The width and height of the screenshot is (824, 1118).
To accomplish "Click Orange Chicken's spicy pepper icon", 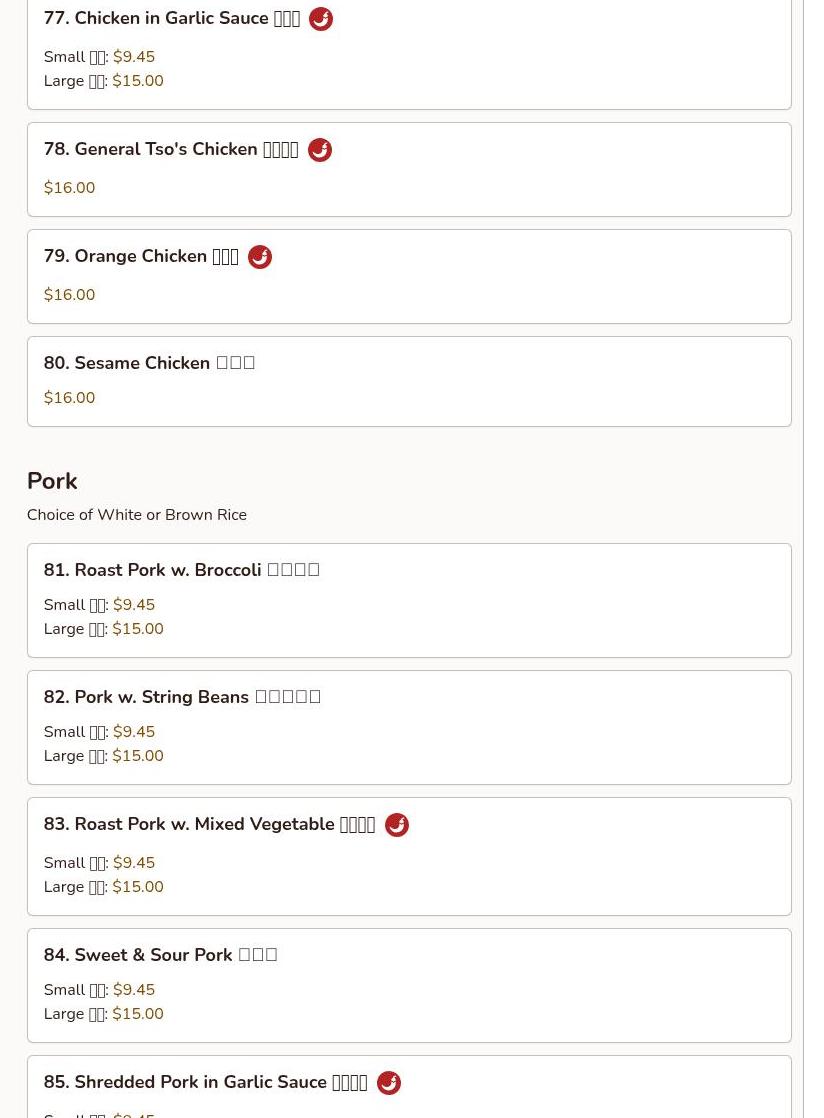I will coord(260,257).
